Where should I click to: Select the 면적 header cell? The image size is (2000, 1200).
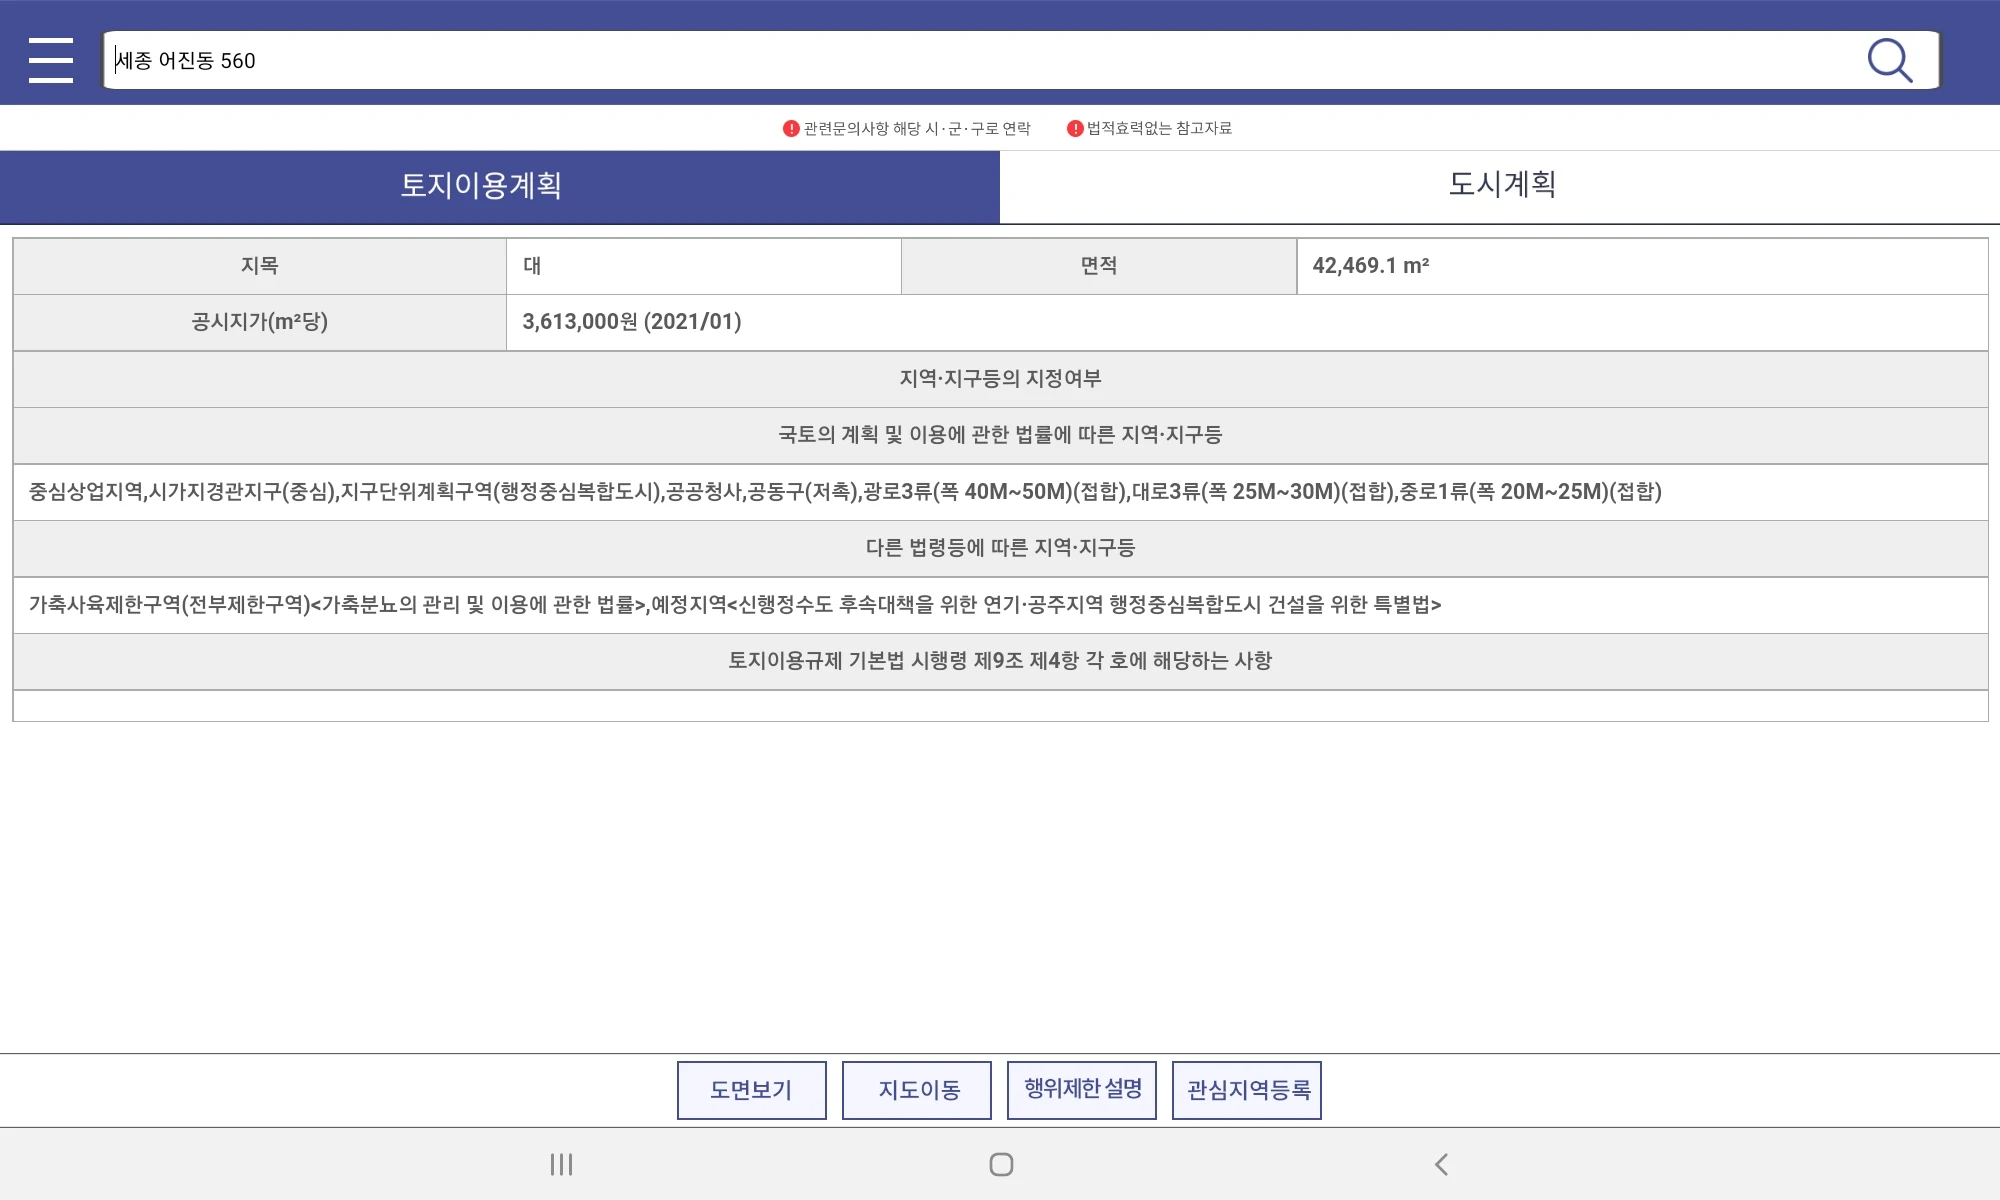[1099, 266]
